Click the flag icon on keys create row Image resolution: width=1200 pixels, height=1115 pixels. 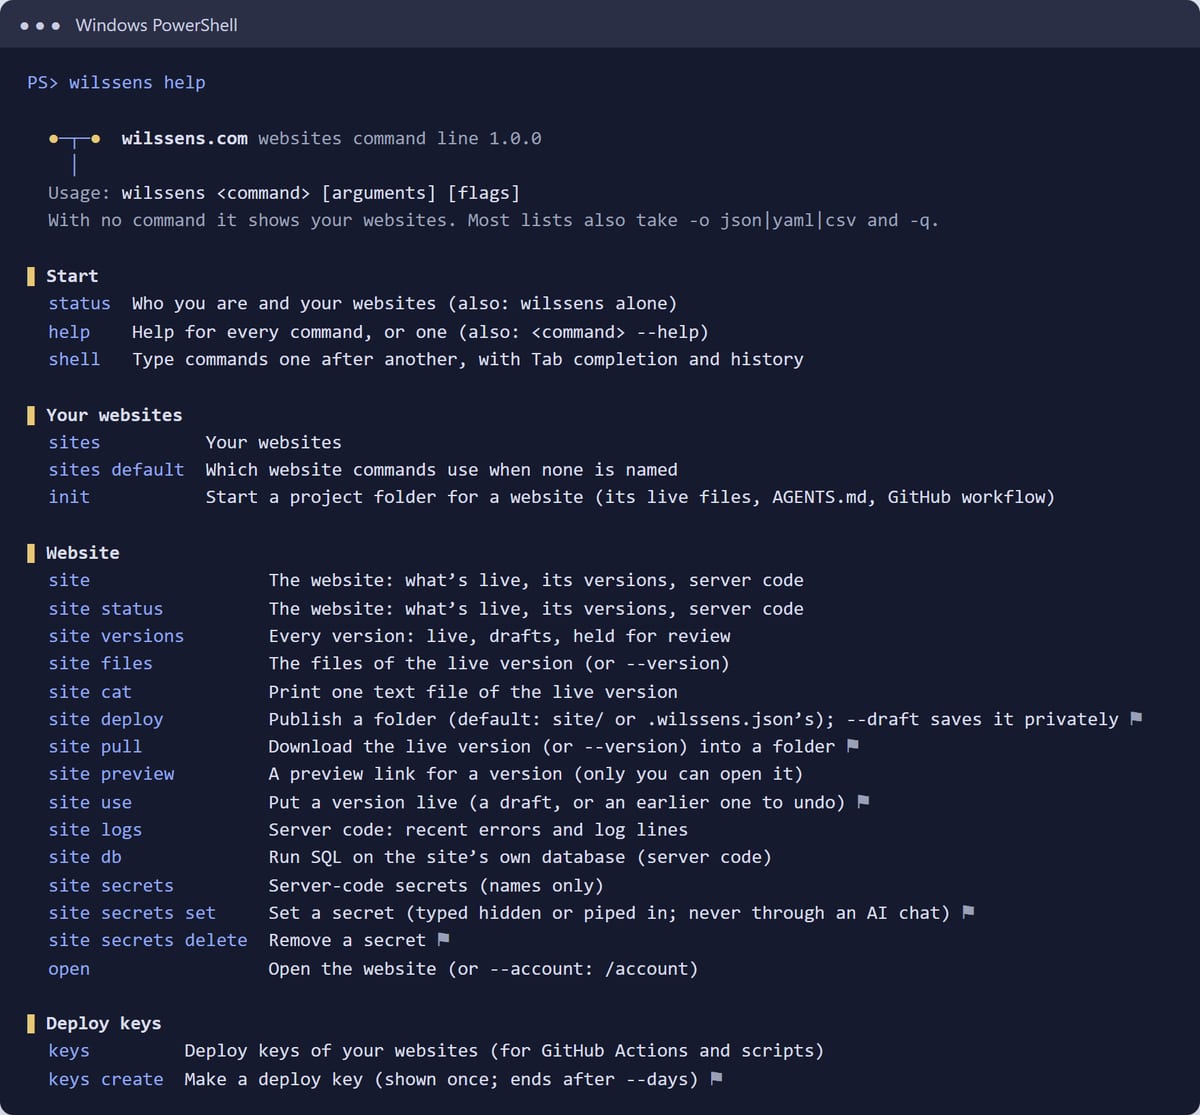715,1079
